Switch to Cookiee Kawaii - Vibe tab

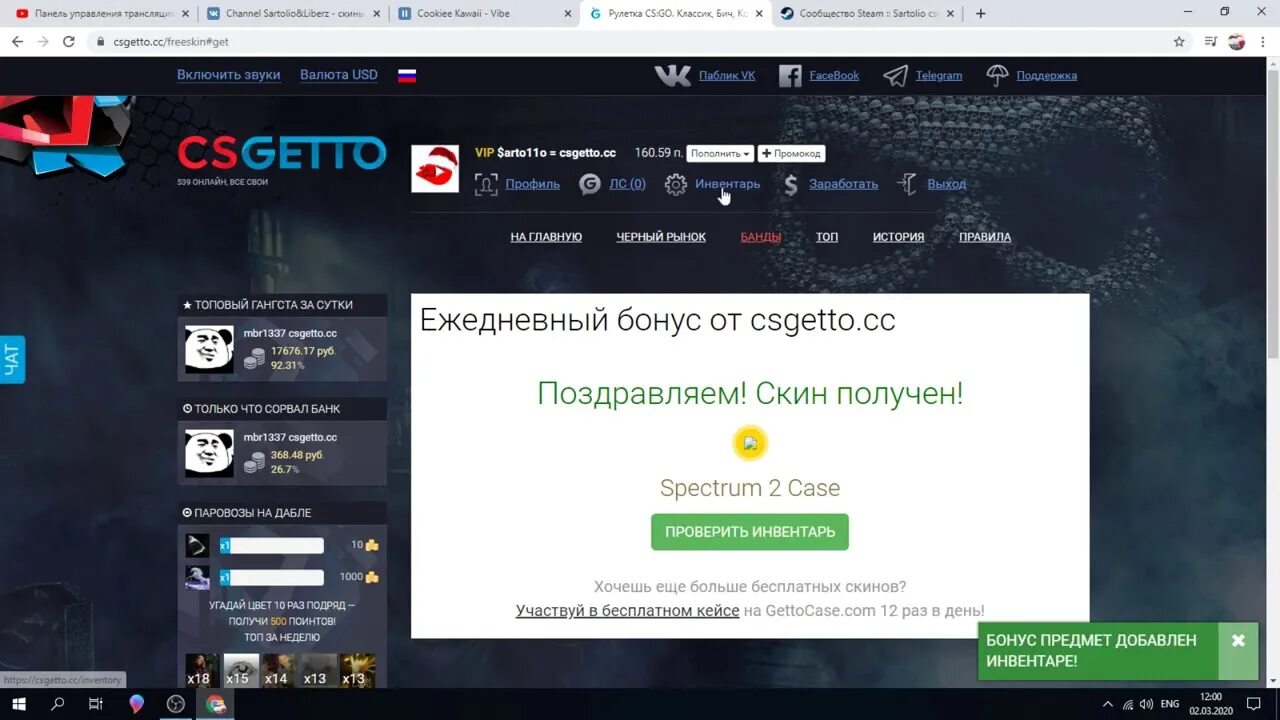pos(485,14)
